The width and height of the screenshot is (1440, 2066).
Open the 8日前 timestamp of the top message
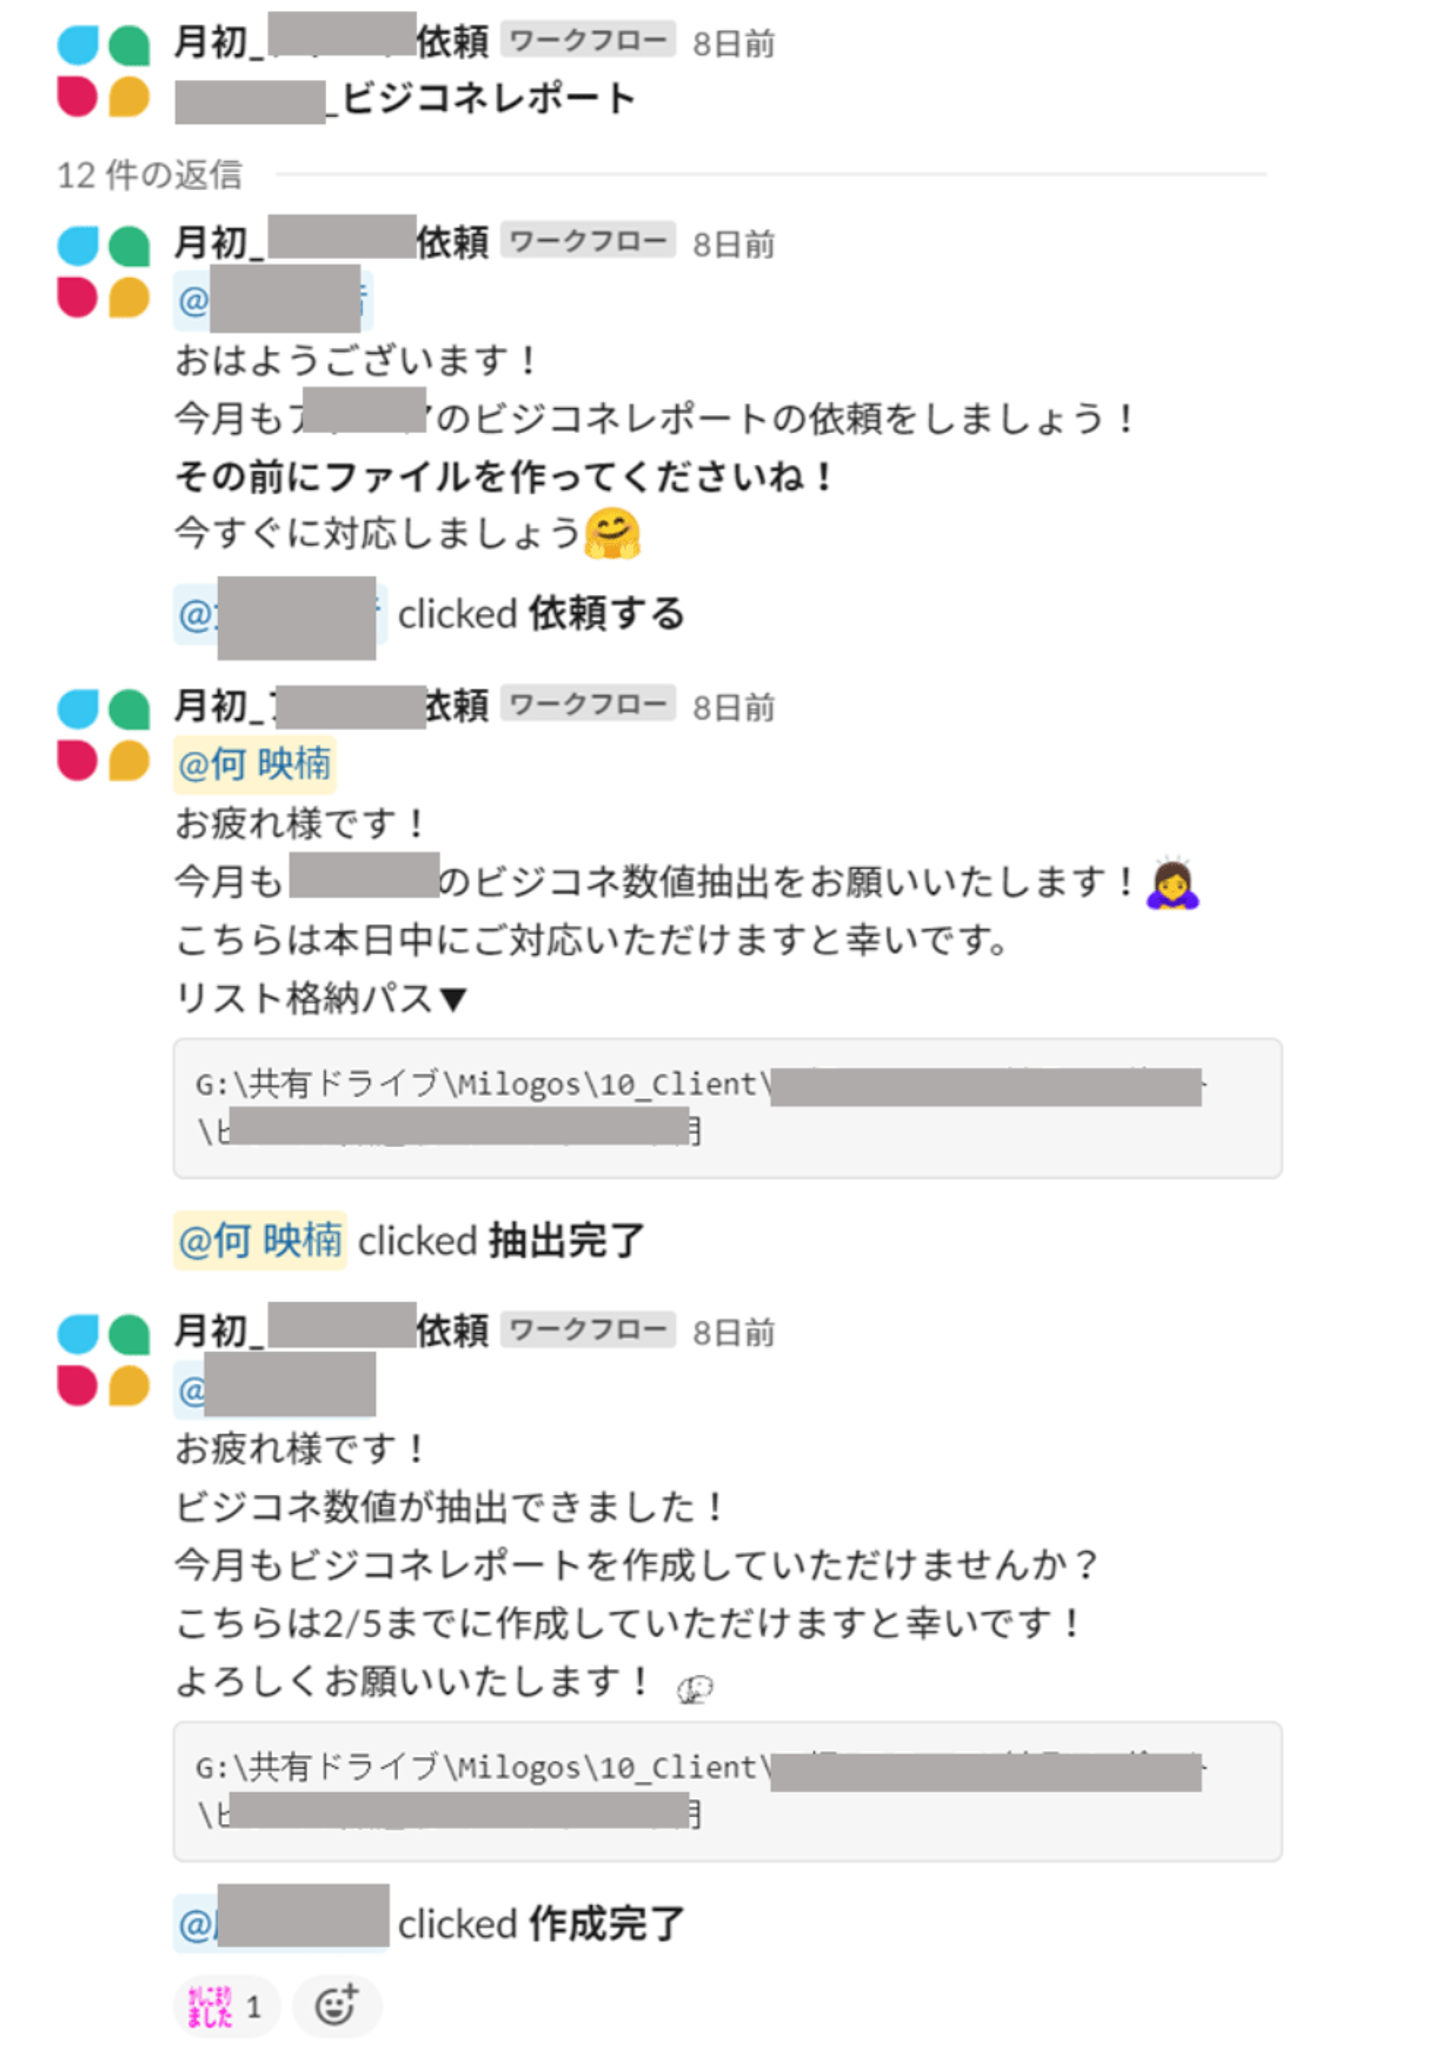tap(733, 44)
